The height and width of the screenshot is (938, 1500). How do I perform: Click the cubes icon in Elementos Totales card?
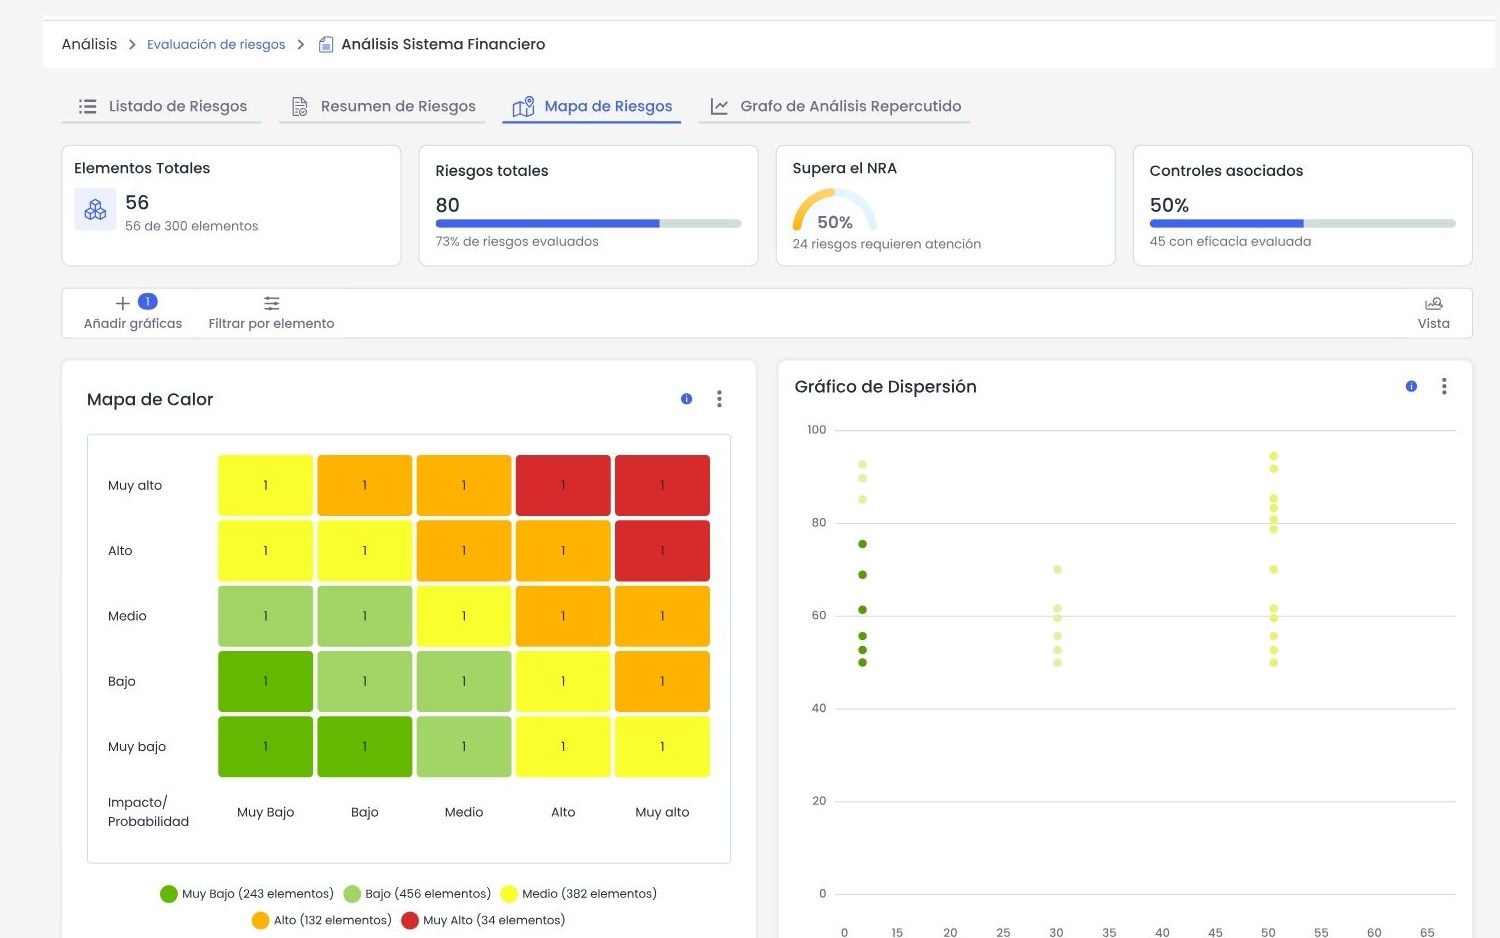click(95, 210)
